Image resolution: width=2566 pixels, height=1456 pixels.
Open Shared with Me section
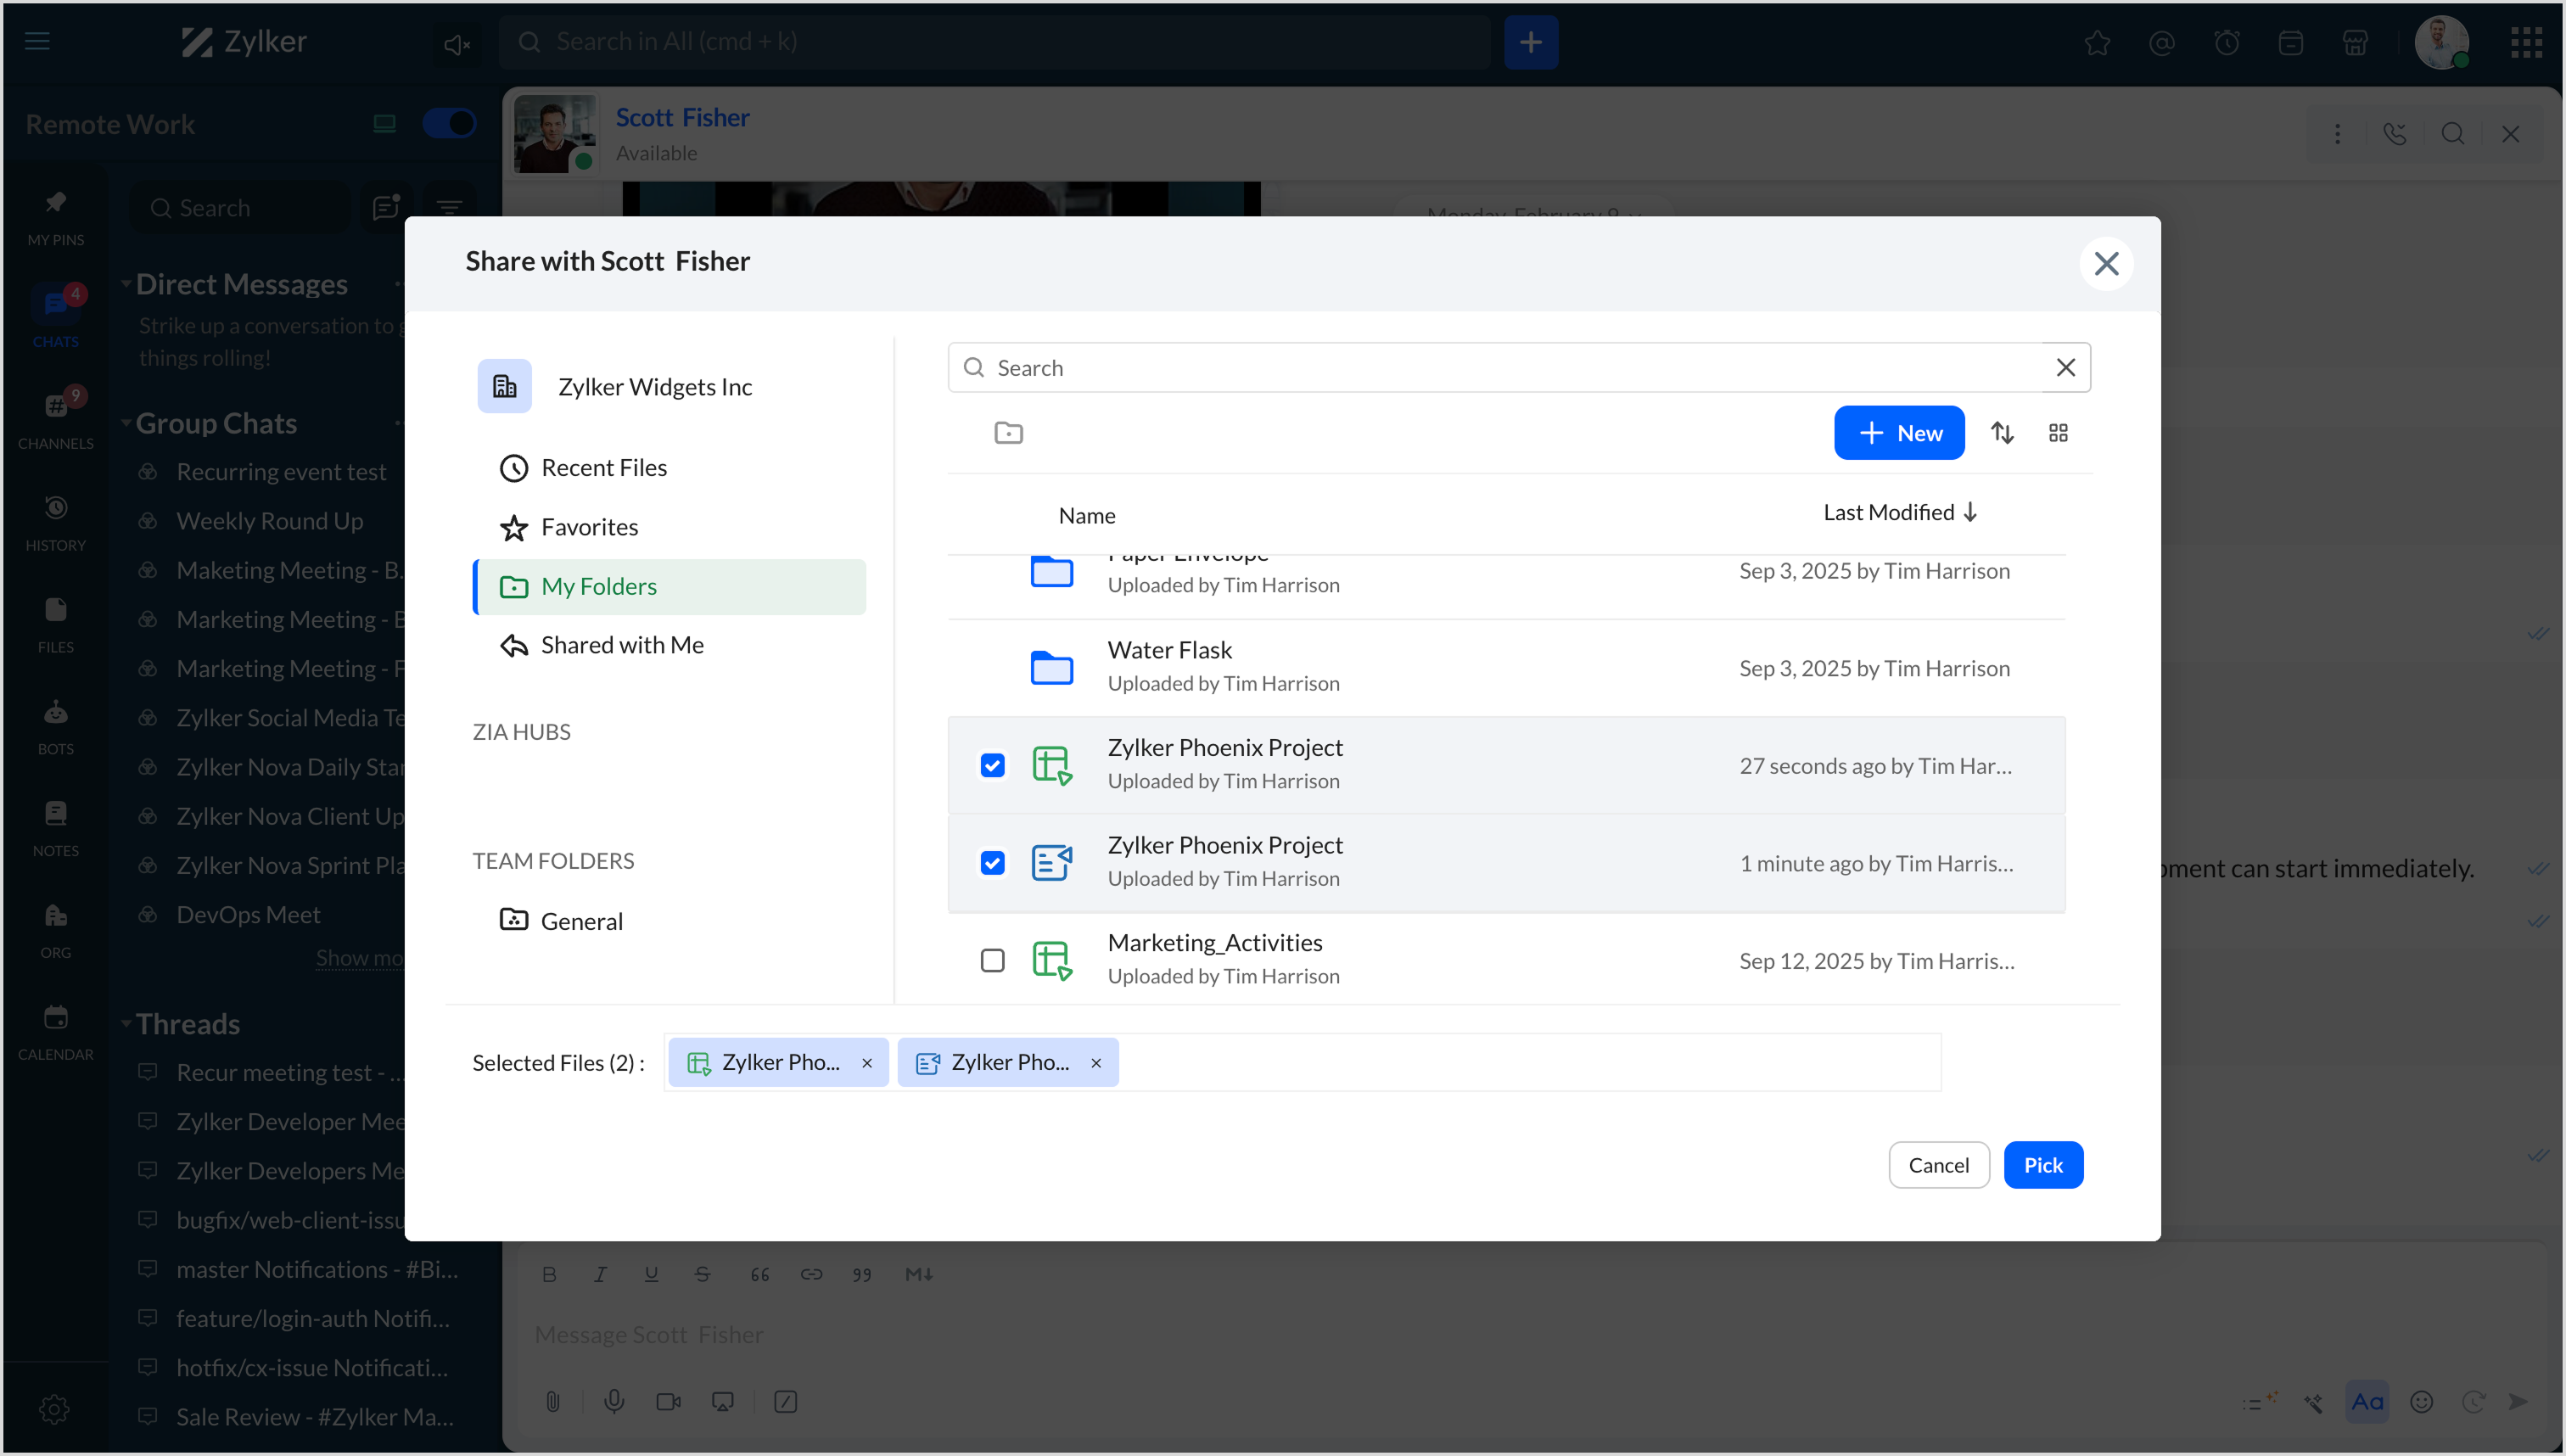[621, 645]
